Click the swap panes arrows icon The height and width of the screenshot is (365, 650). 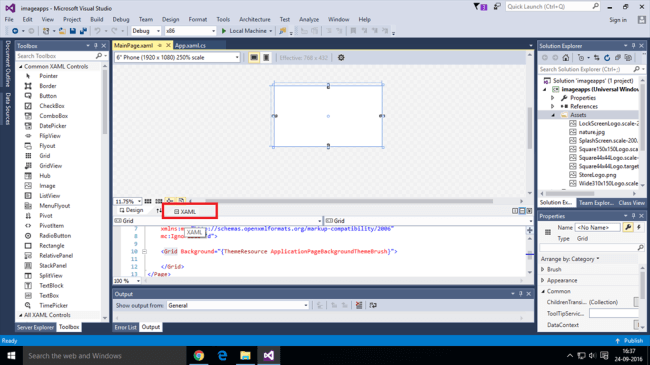click(x=158, y=211)
